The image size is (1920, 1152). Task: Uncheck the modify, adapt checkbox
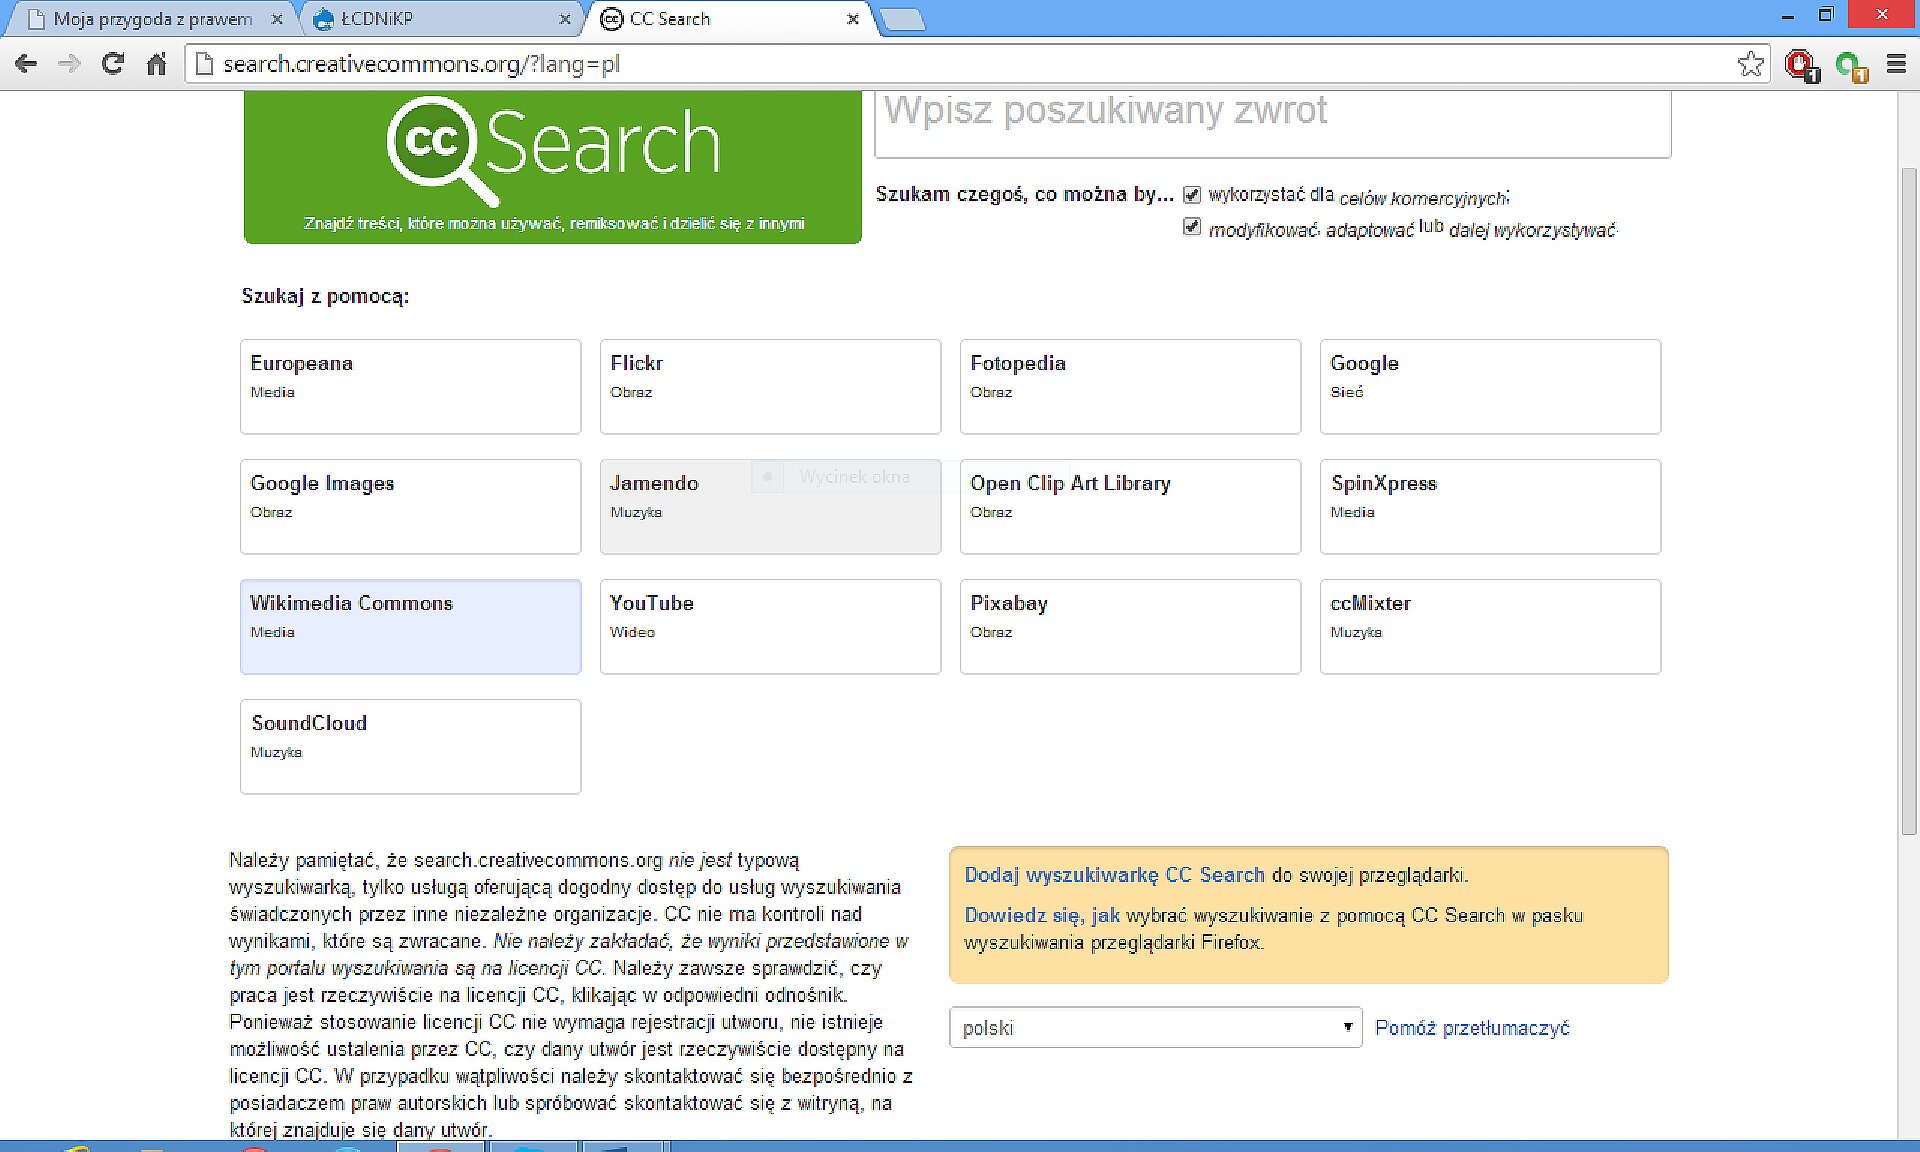[x=1192, y=227]
